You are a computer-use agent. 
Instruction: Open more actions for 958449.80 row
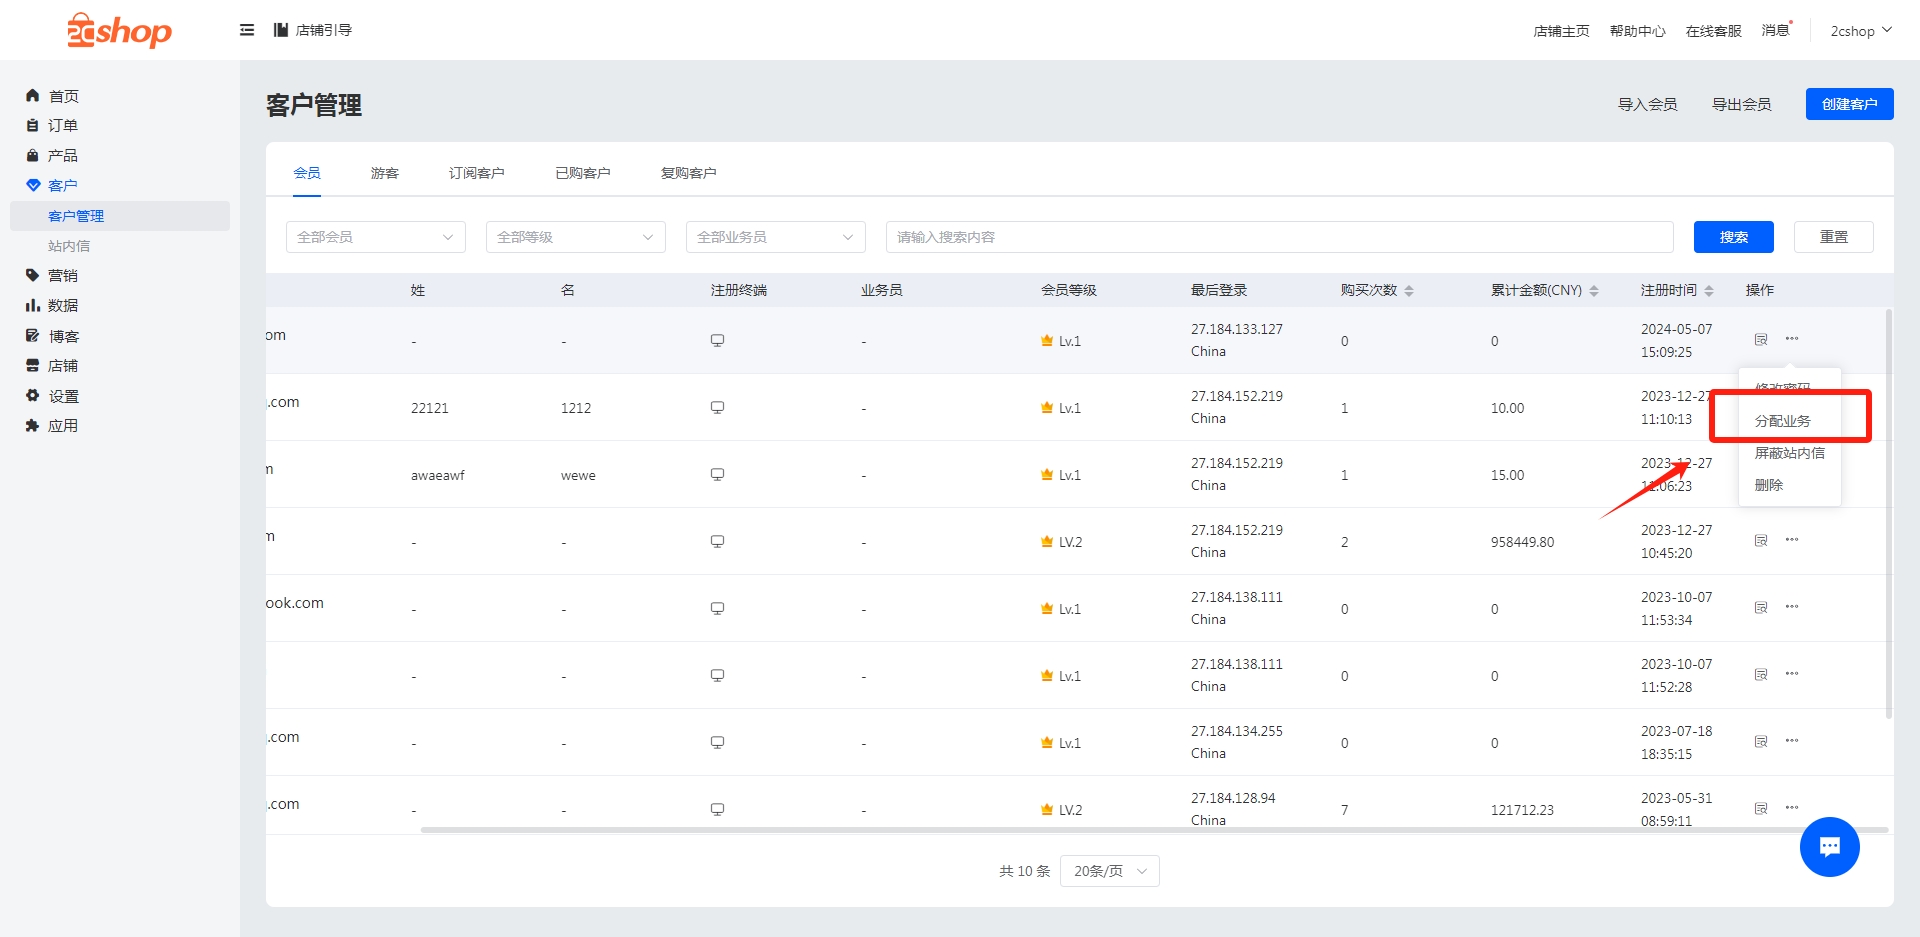[1792, 540]
